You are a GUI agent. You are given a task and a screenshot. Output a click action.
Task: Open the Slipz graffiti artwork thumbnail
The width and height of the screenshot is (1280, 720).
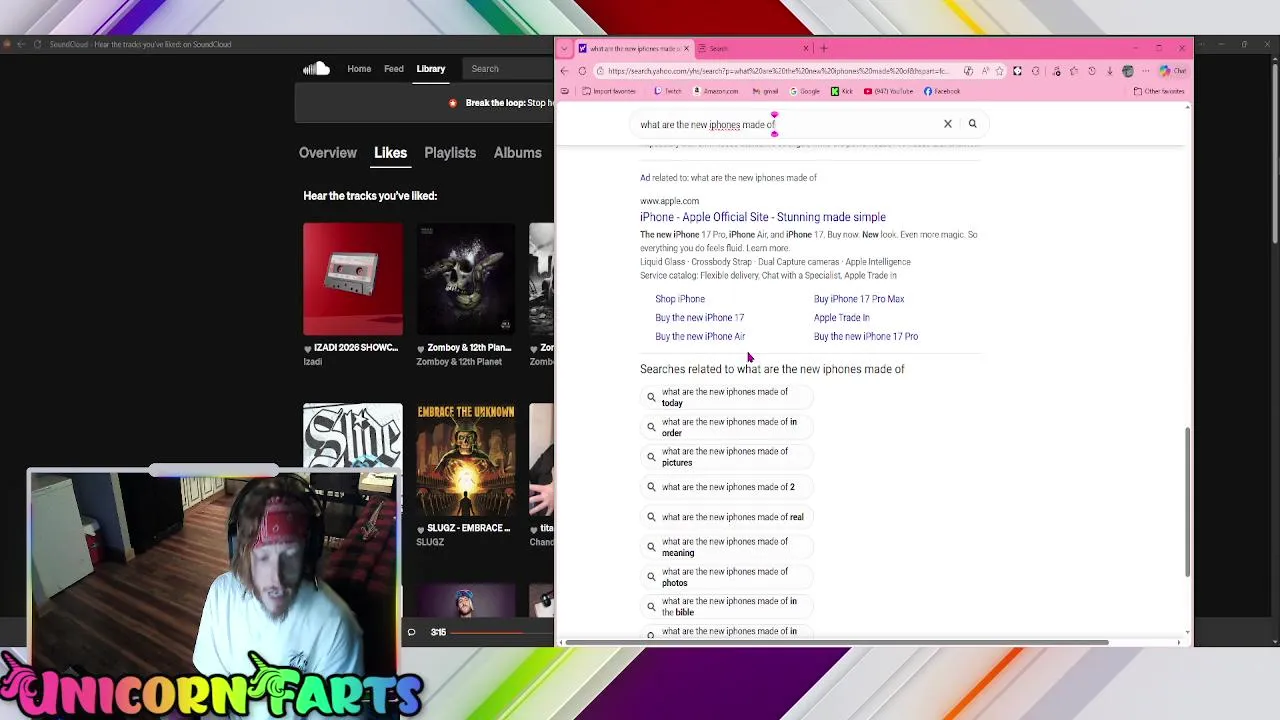point(353,437)
